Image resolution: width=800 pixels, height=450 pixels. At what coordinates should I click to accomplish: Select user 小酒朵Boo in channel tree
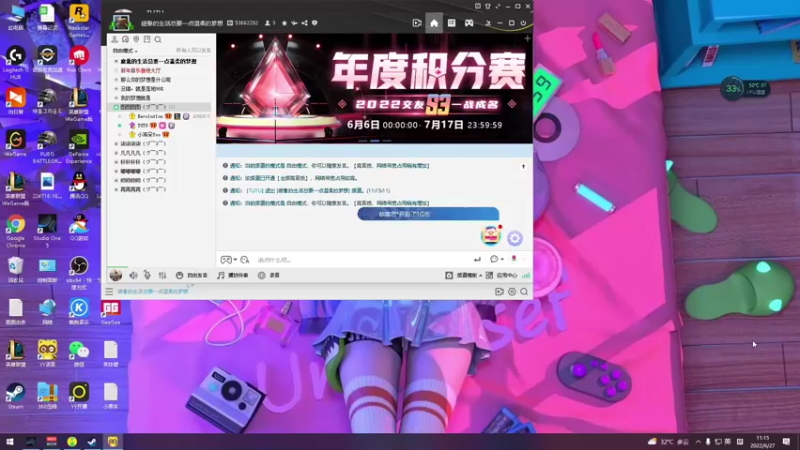tap(149, 135)
